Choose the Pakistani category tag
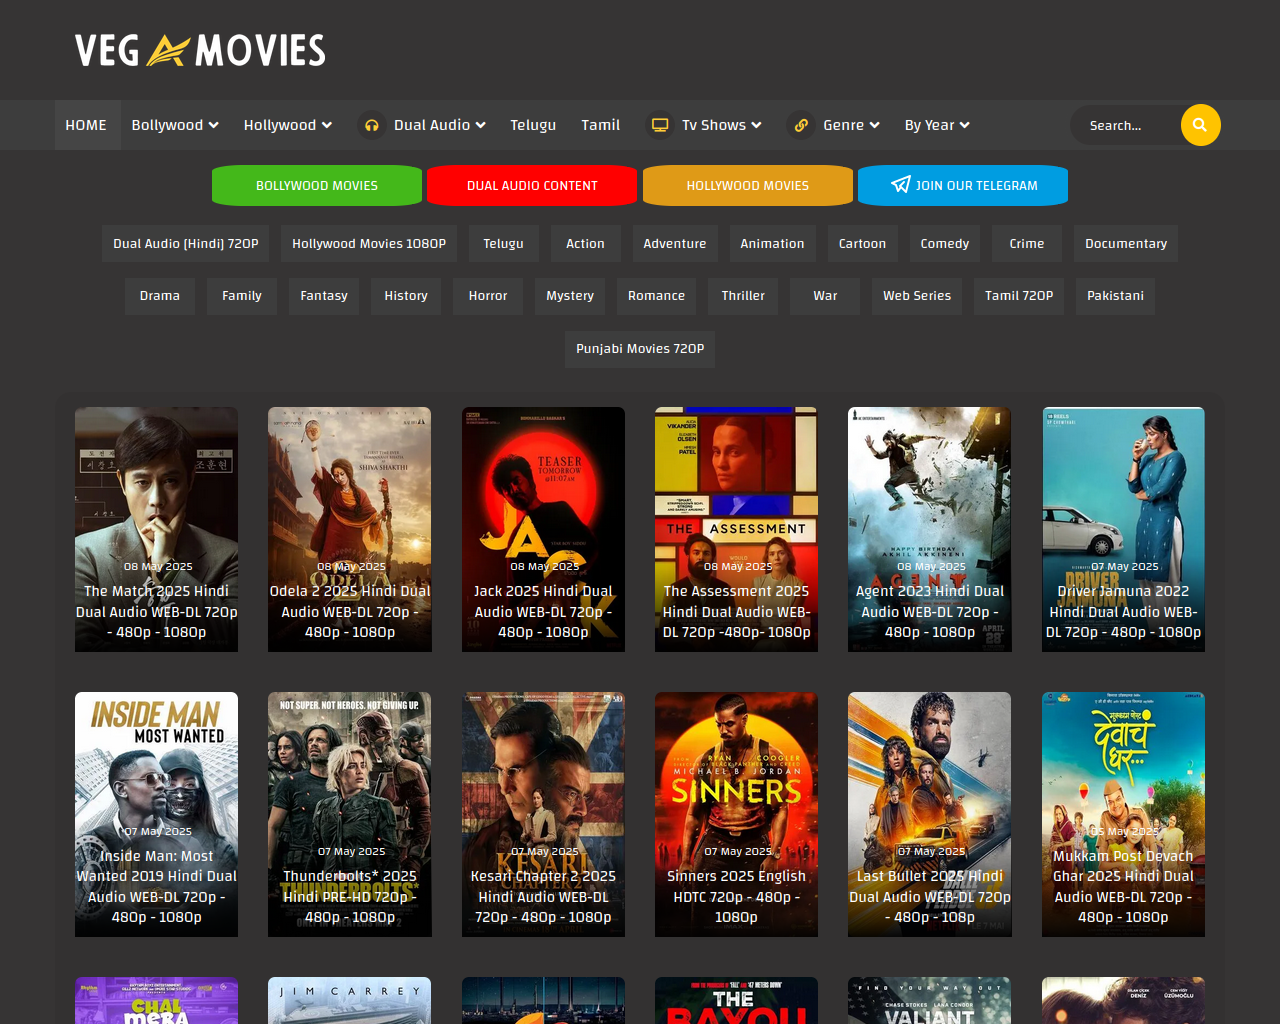 tap(1115, 295)
